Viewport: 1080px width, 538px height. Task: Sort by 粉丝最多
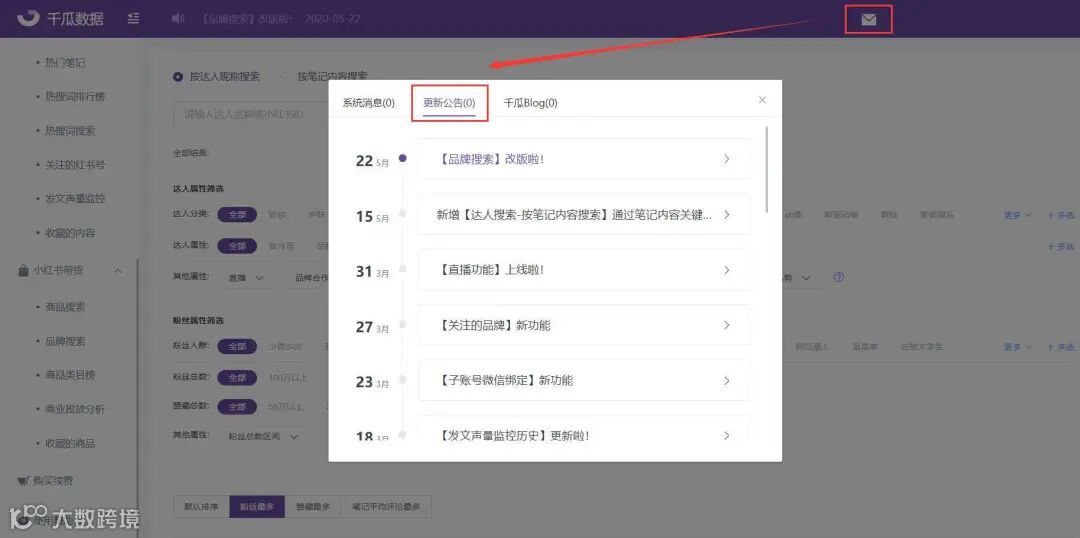point(257,506)
